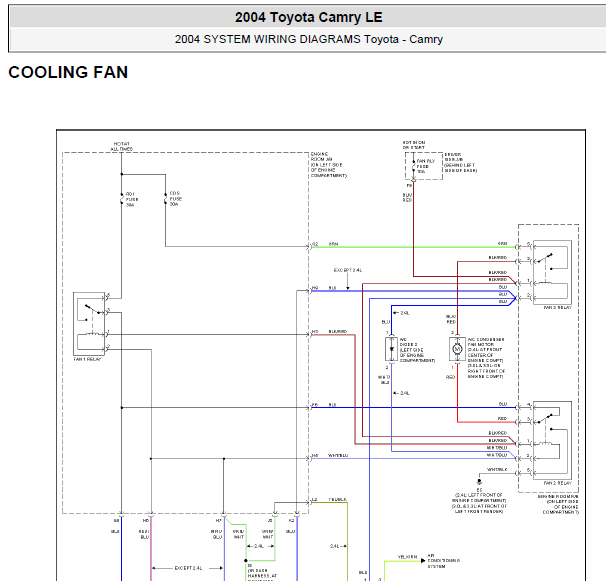Click the "2004 SYSTEM WIRING DIAGRAMS Toyota - Camry" subtitle
The height and width of the screenshot is (581, 606).
(308, 39)
